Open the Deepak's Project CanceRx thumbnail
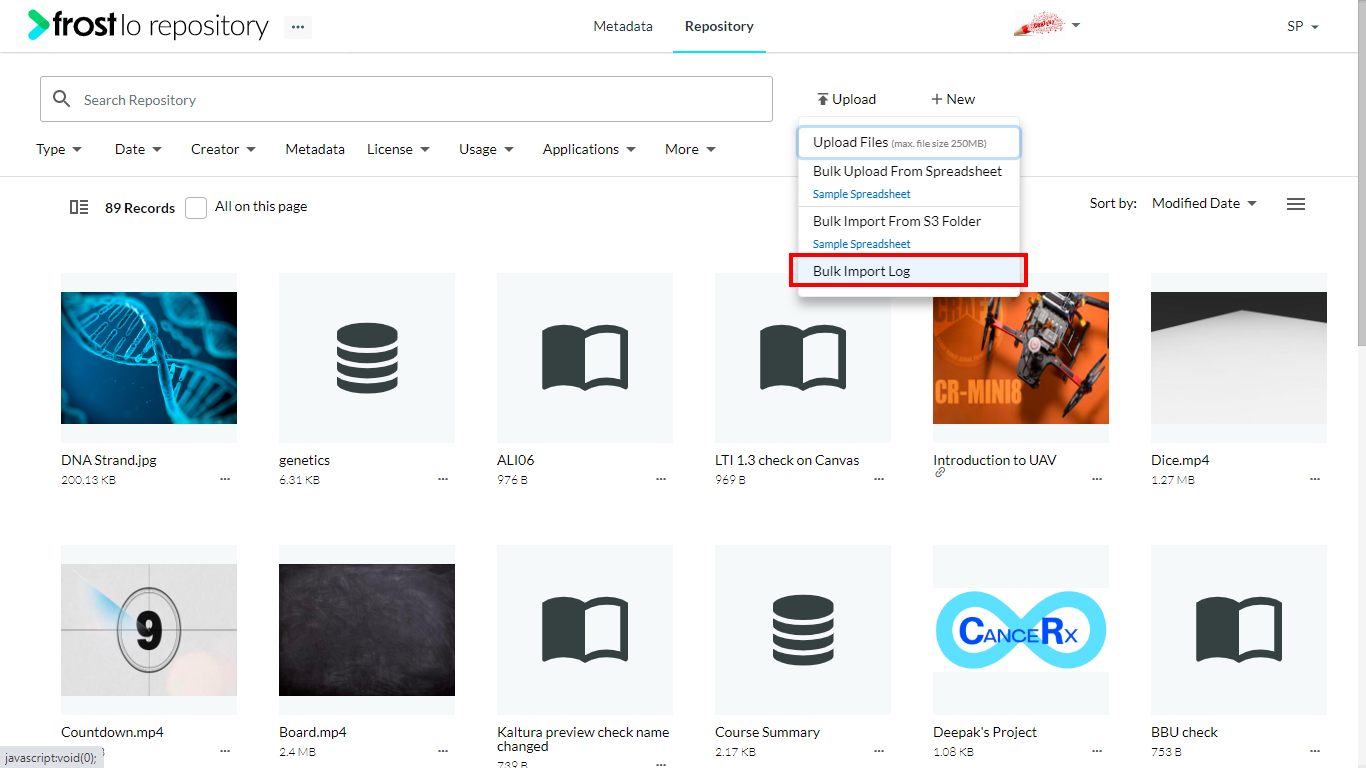Screen dimensions: 1366x768 (1021, 629)
